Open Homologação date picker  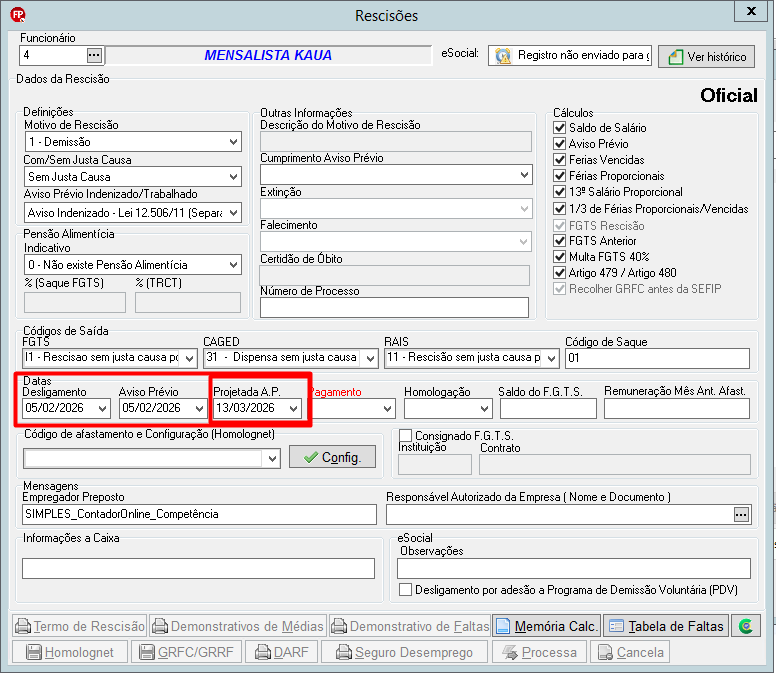click(484, 409)
